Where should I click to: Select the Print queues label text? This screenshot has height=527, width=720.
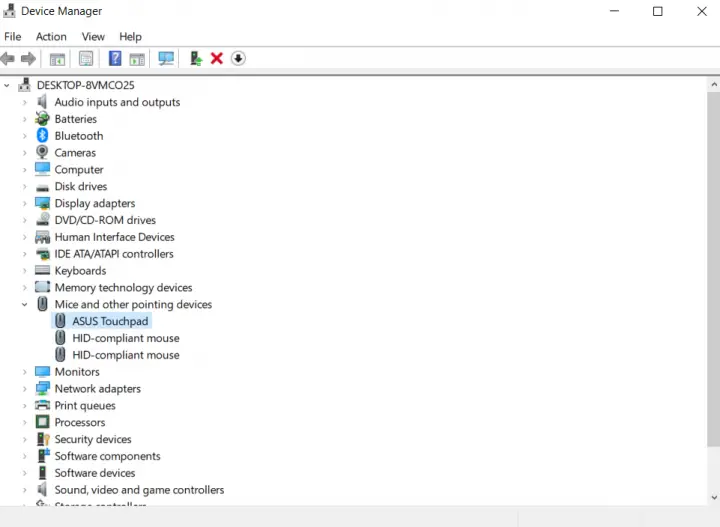tap(85, 405)
